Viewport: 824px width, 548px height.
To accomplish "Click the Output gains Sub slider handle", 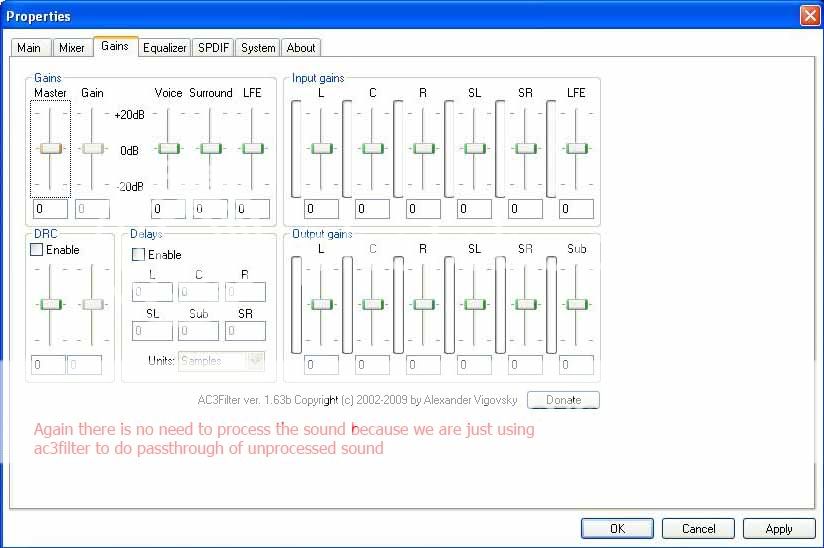I will click(x=576, y=304).
